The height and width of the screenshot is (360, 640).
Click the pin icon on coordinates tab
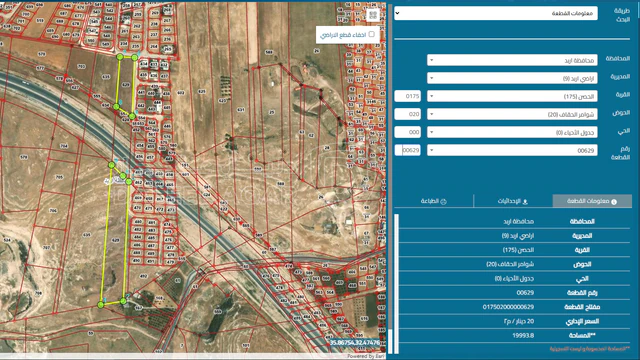point(525,201)
